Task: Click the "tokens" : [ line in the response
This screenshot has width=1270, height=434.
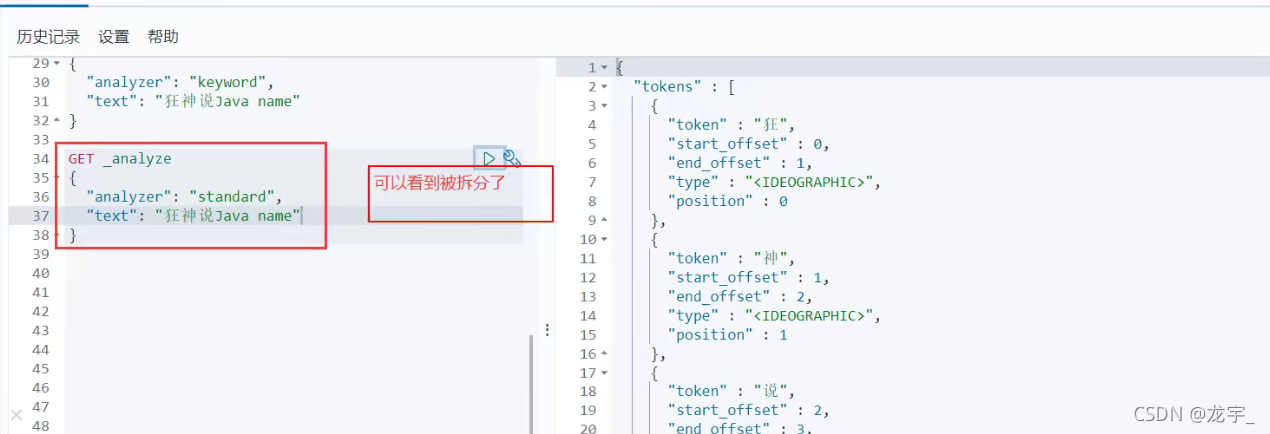Action: tap(684, 87)
